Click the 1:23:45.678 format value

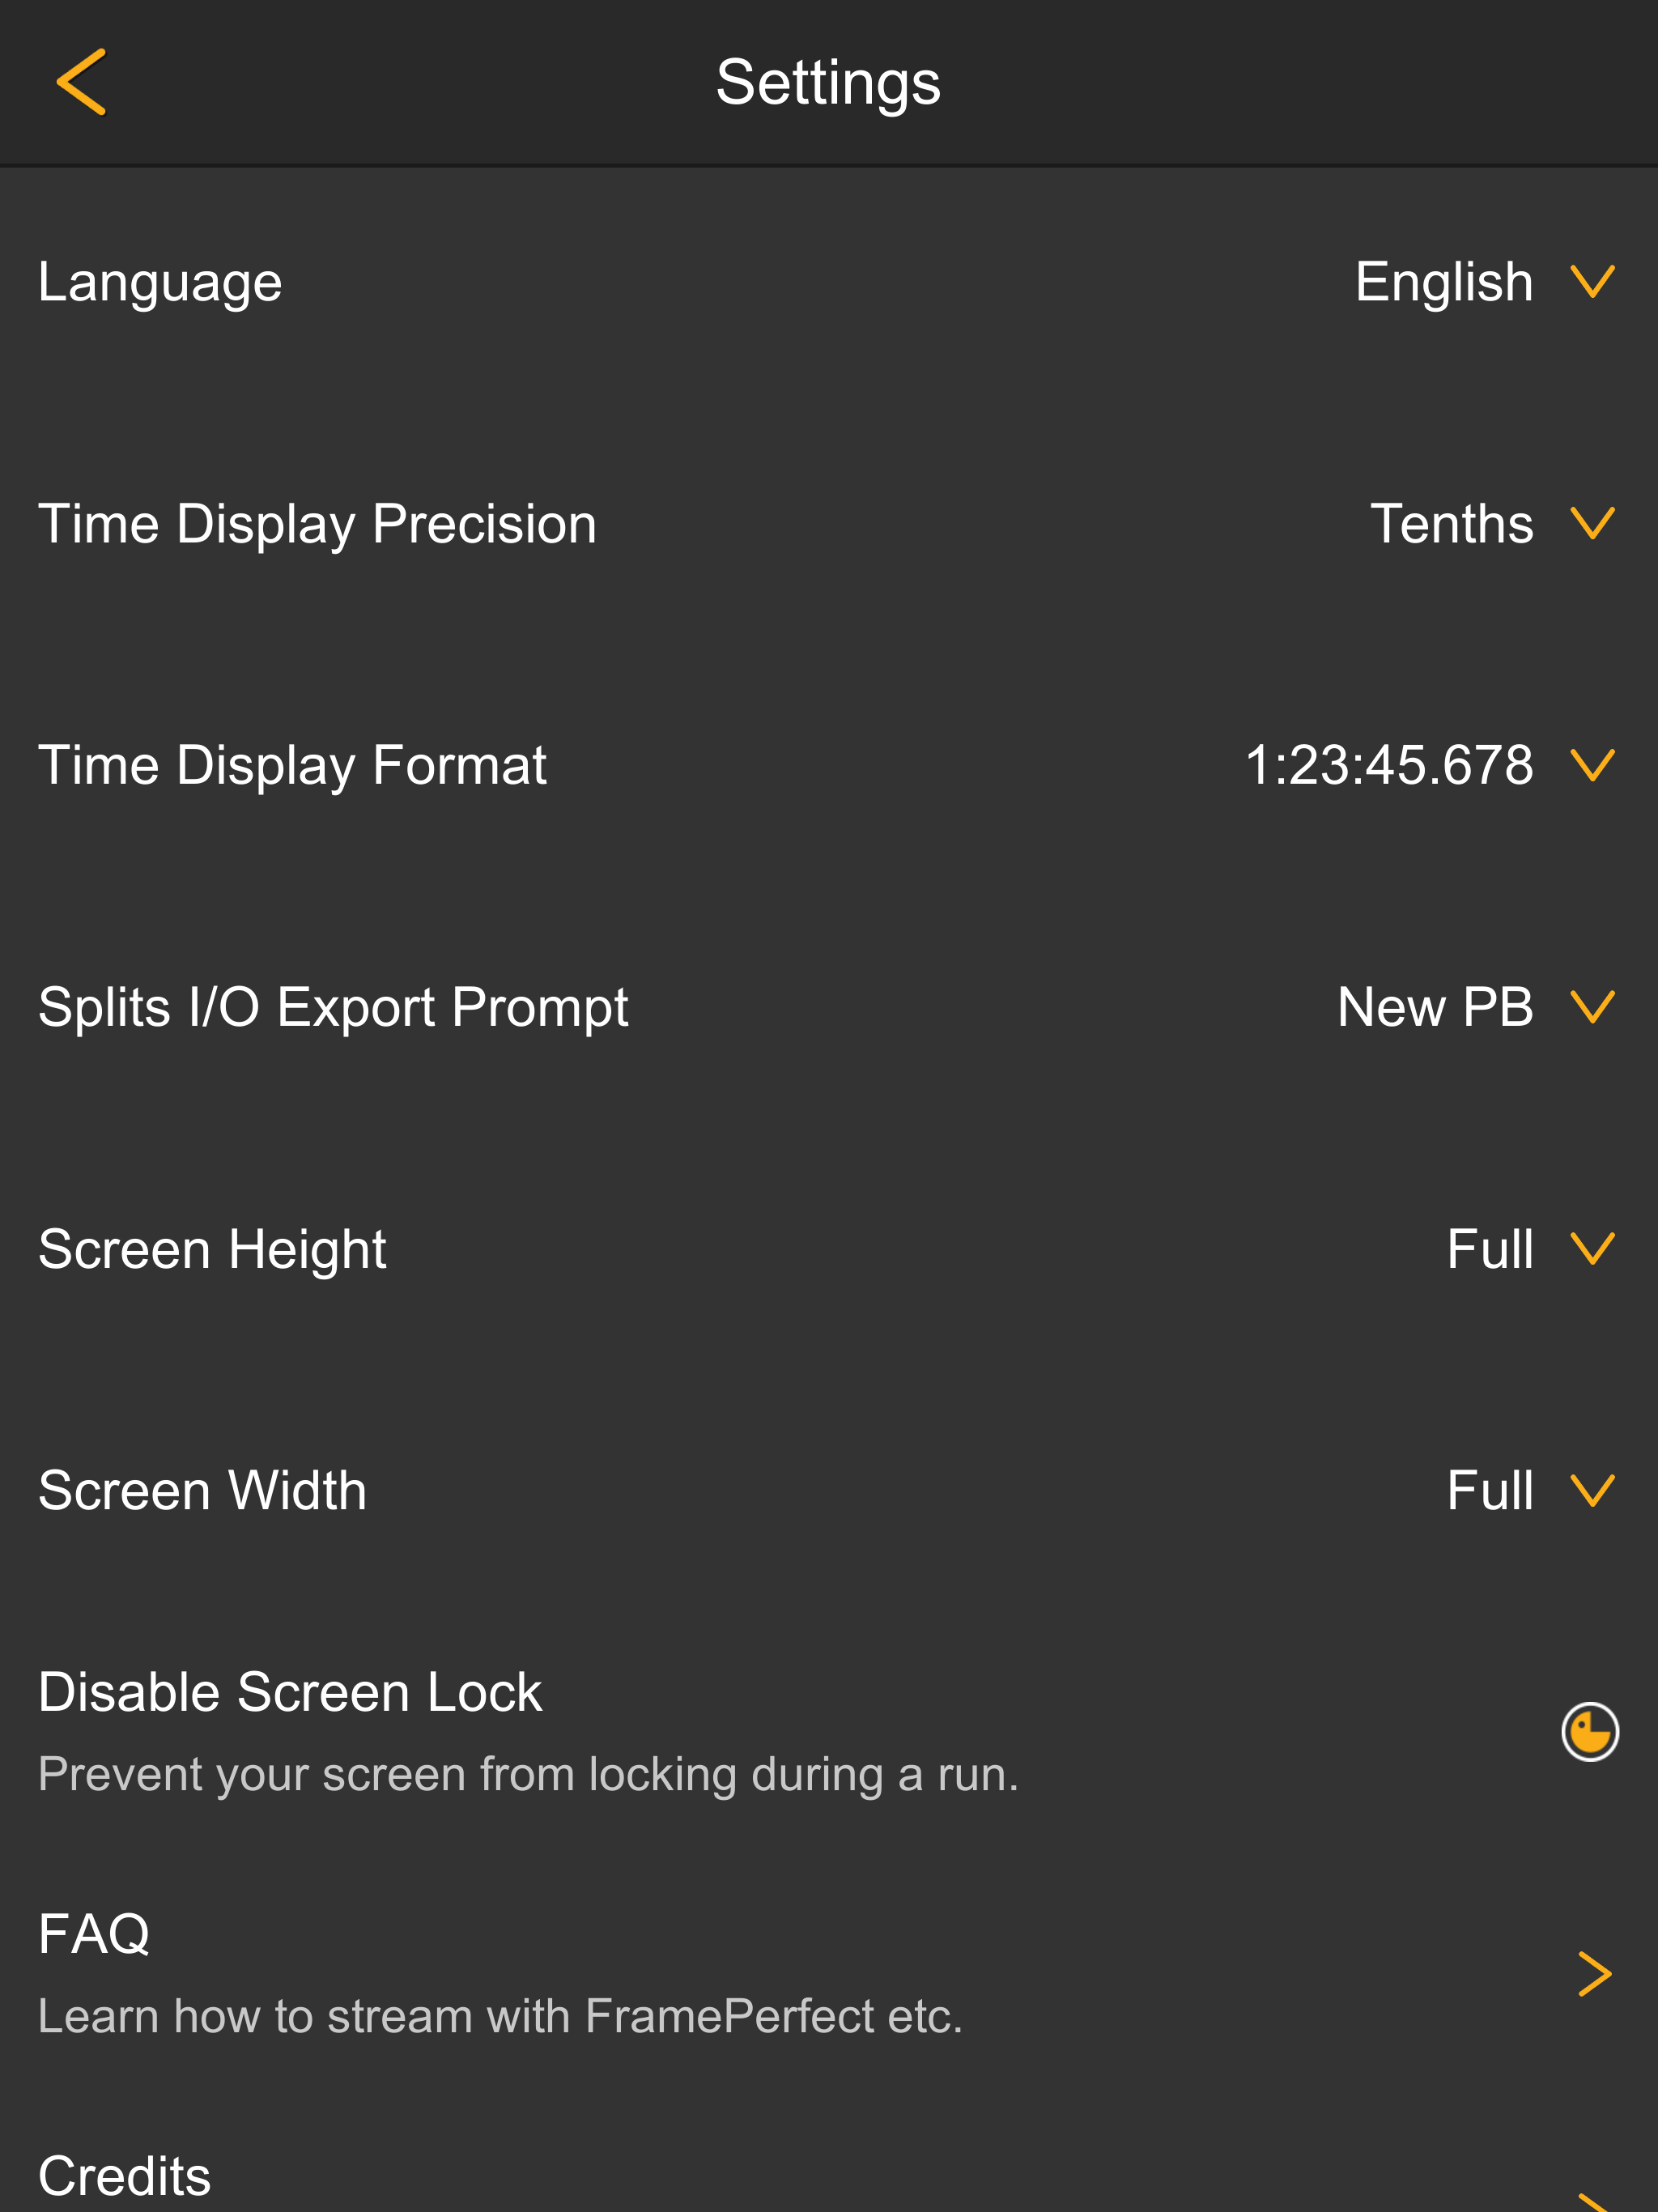point(1388,765)
